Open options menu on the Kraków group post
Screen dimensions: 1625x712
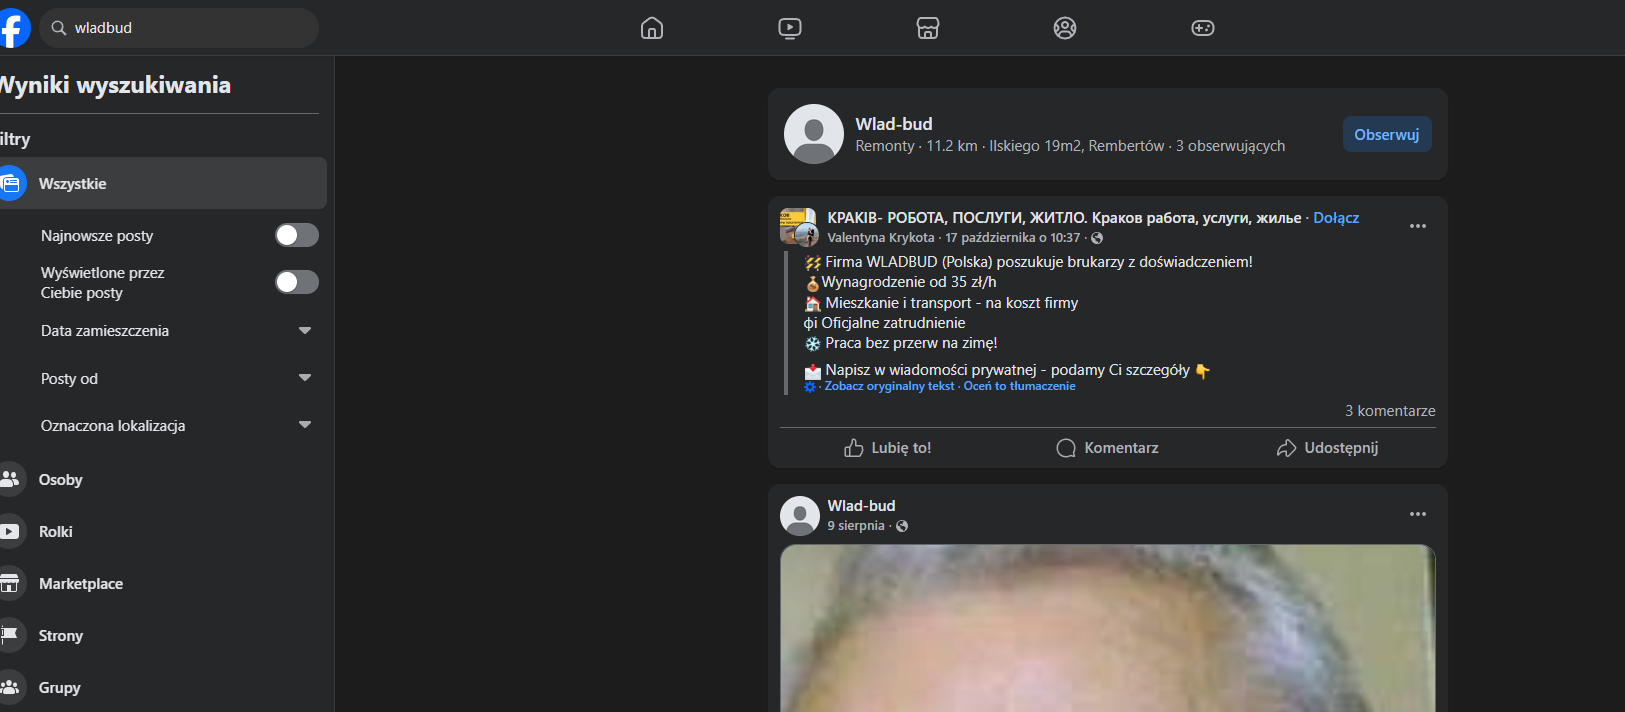click(1417, 226)
